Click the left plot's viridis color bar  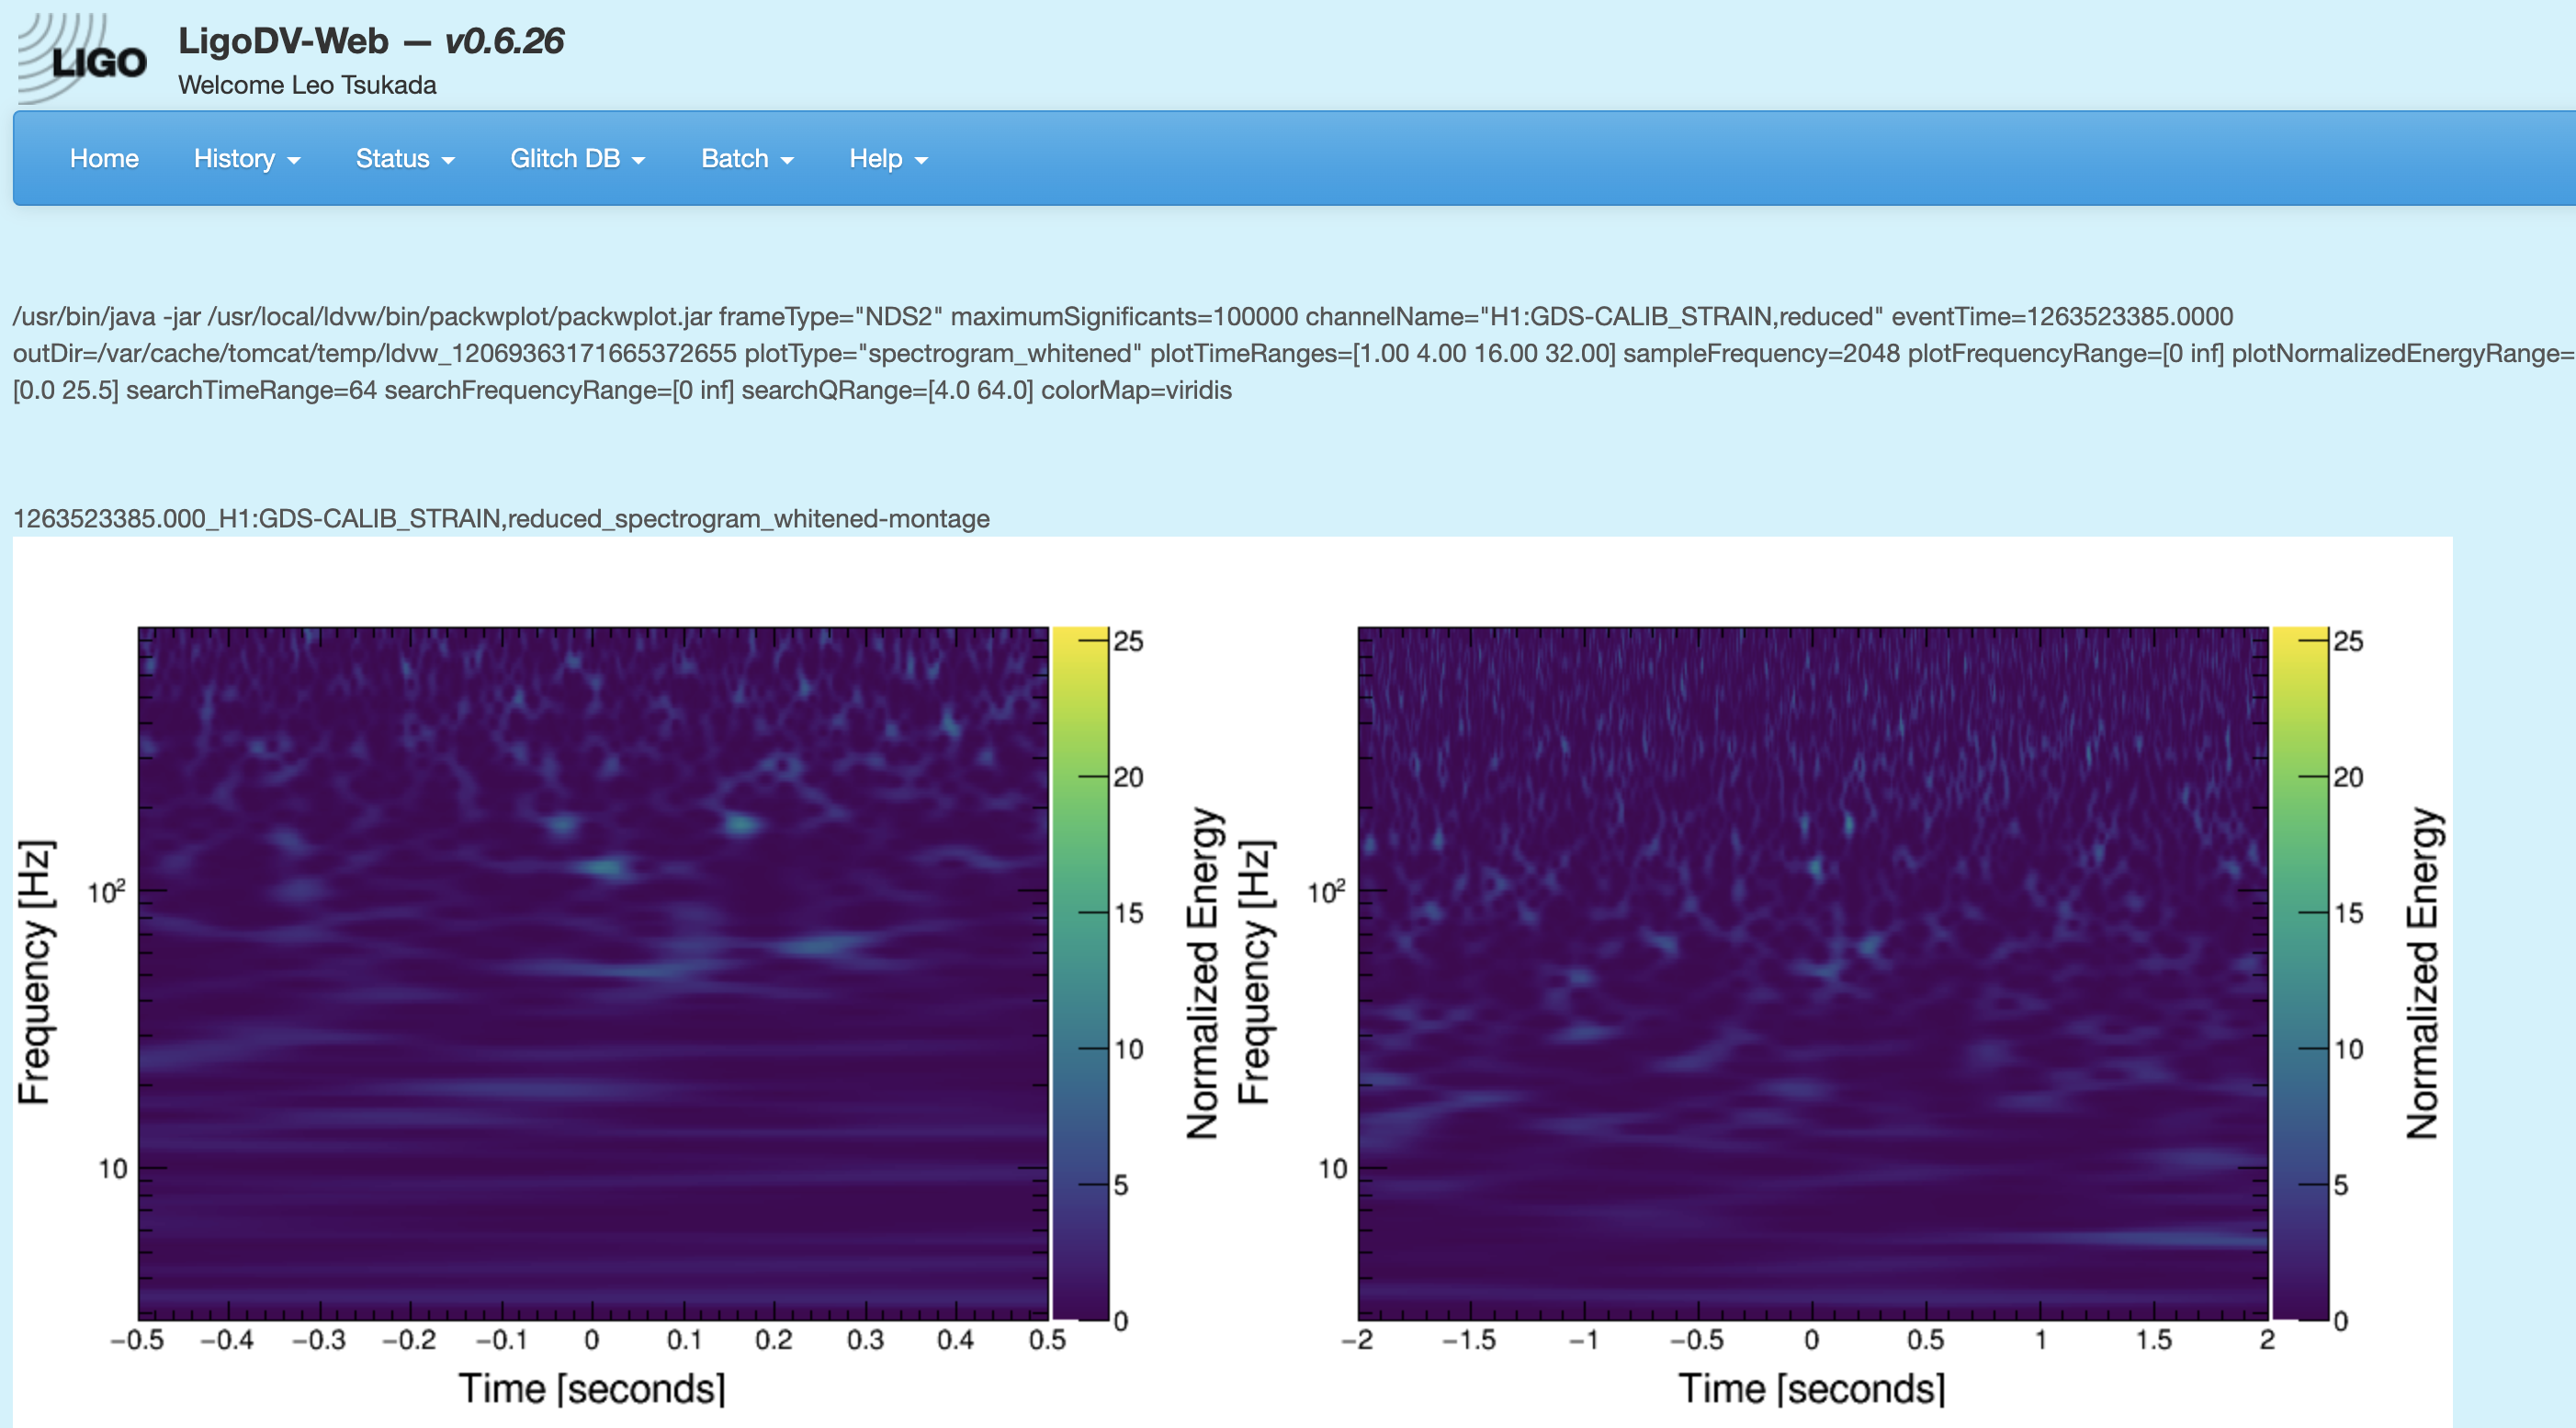1080,973
